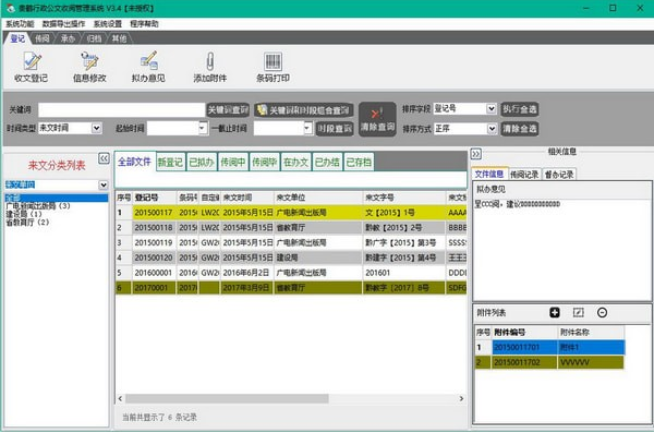The height and width of the screenshot is (432, 655).
Task: Open the 截止时间 date dropdown
Action: tap(307, 128)
